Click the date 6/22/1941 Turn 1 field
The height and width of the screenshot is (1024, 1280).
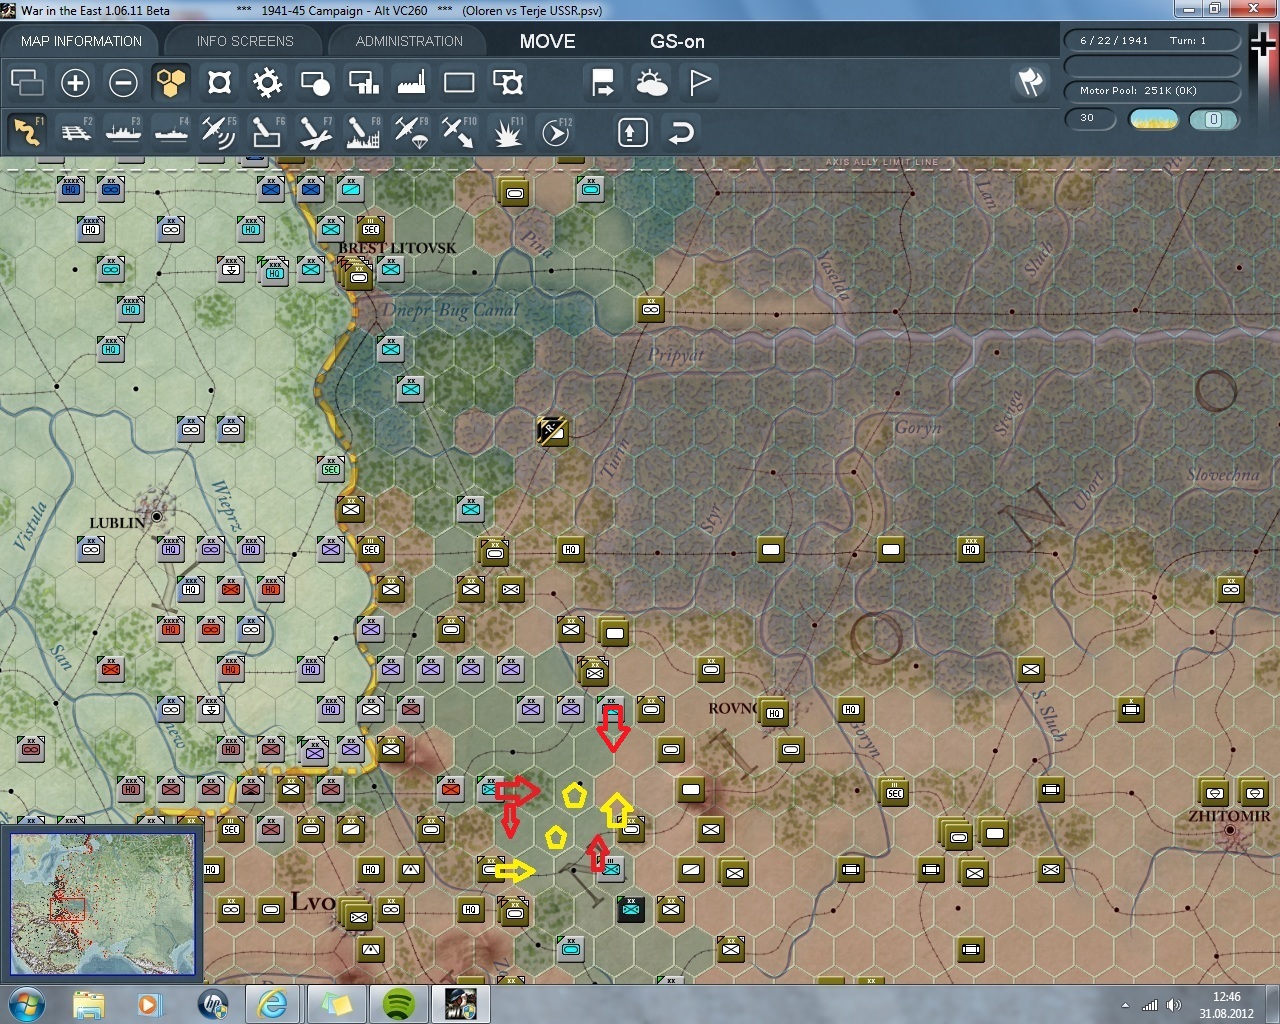[x=1152, y=40]
